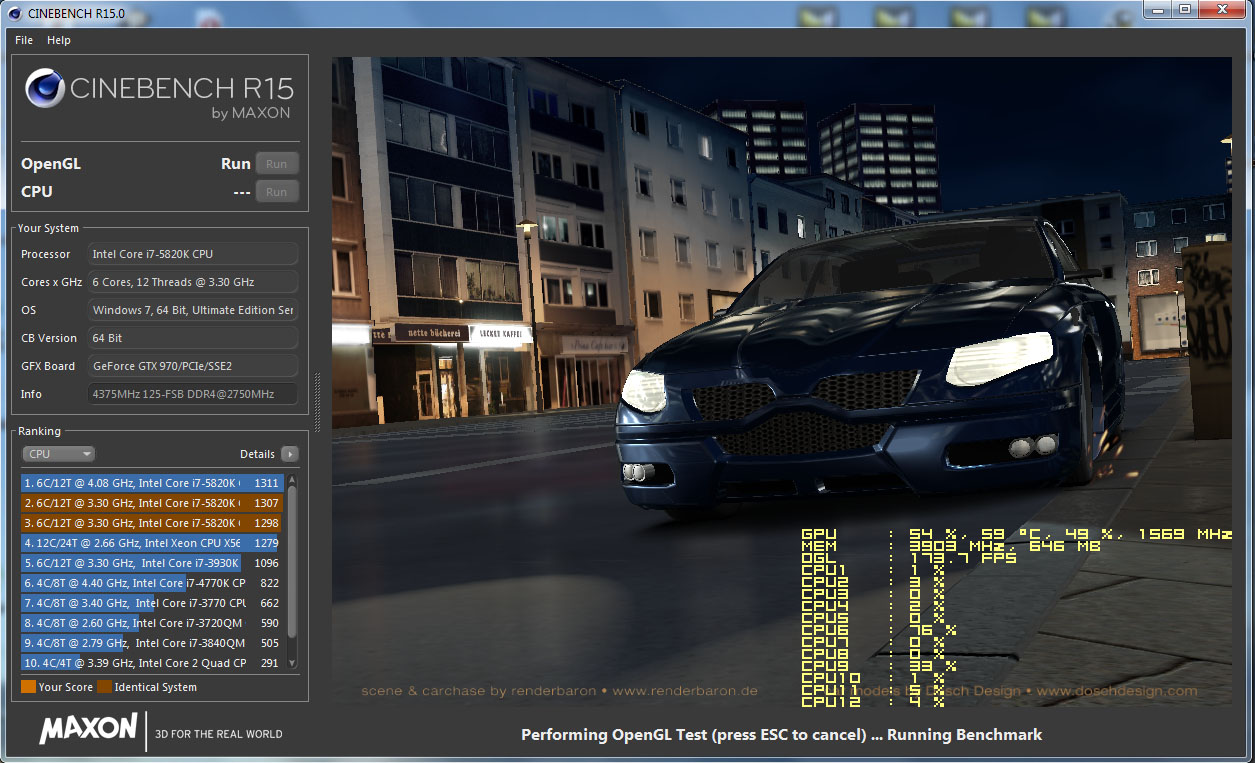Image resolution: width=1255 pixels, height=763 pixels.
Task: Select ranking row 1 with score 1311
Action: coord(152,483)
